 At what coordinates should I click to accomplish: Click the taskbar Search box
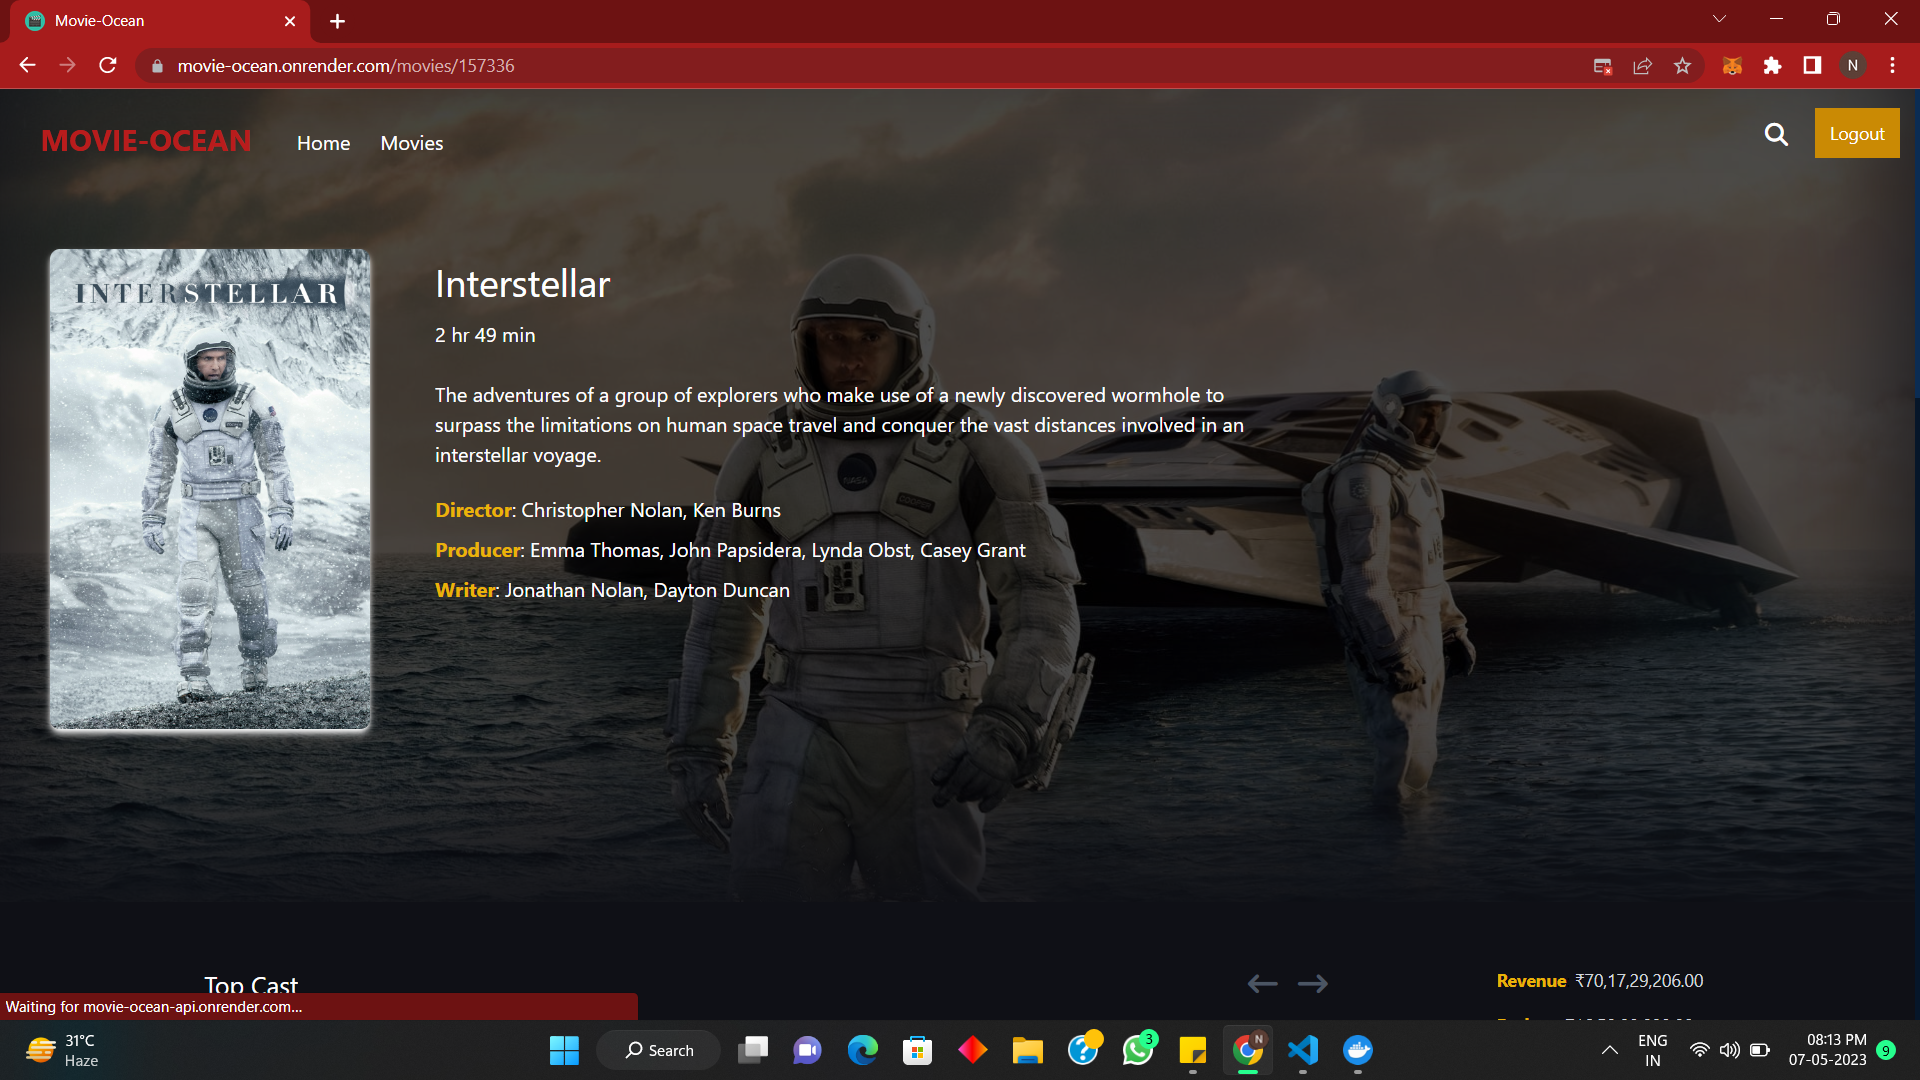pos(659,1050)
